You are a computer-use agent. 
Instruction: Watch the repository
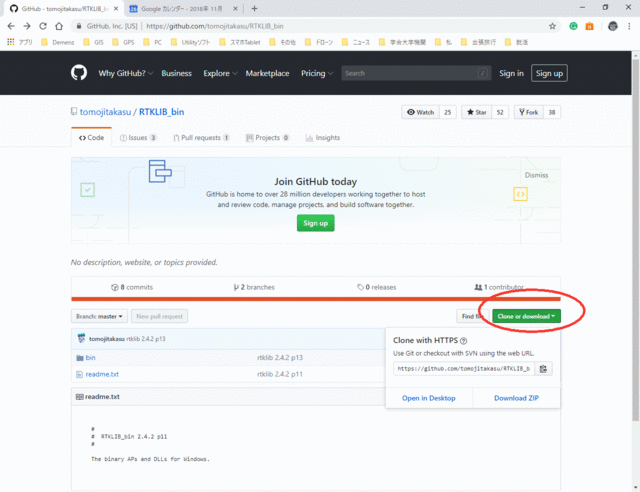point(420,112)
